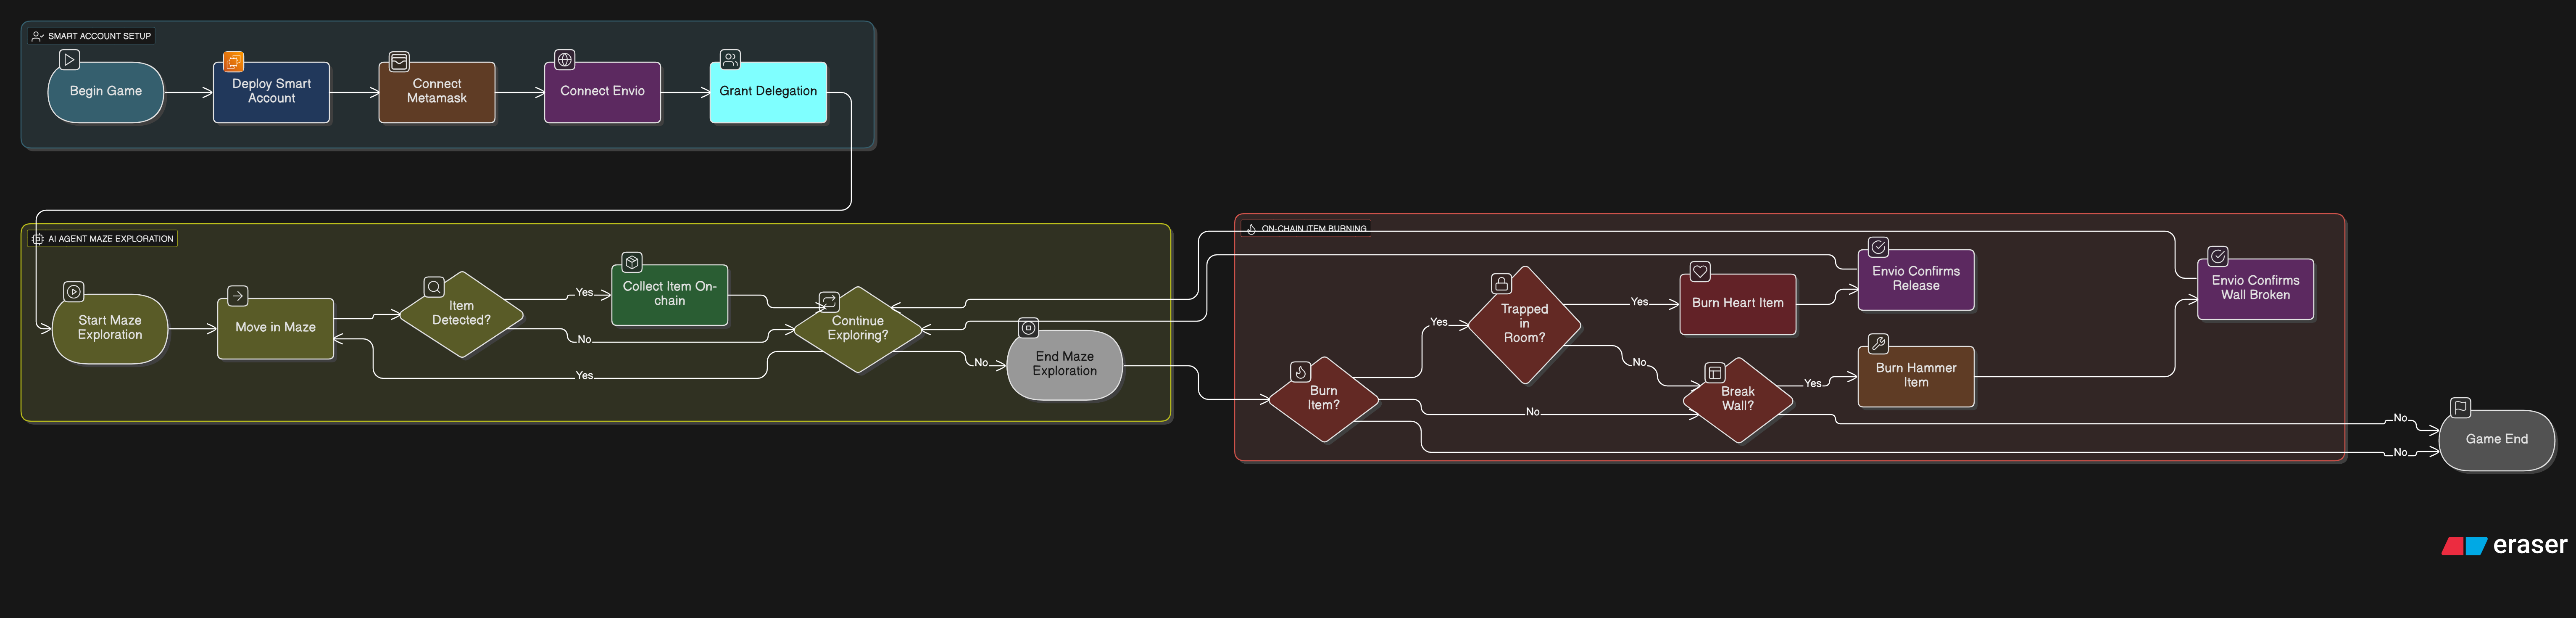Select the Move in Maze node
2576x618 pixels.
click(275, 328)
